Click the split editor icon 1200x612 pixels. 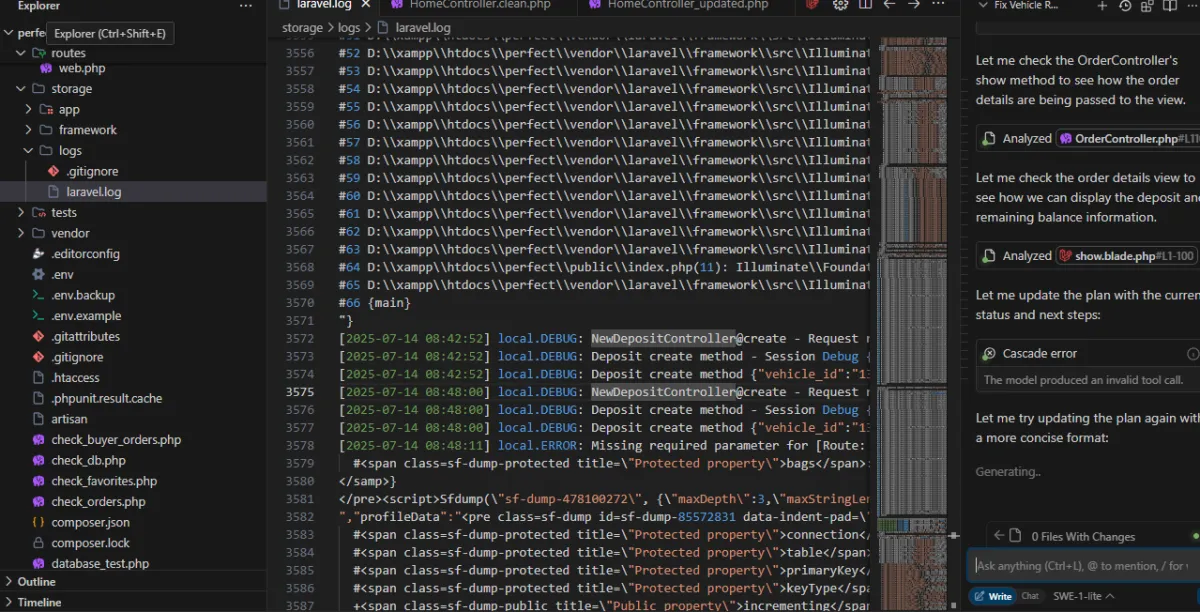pyautogui.click(x=864, y=5)
